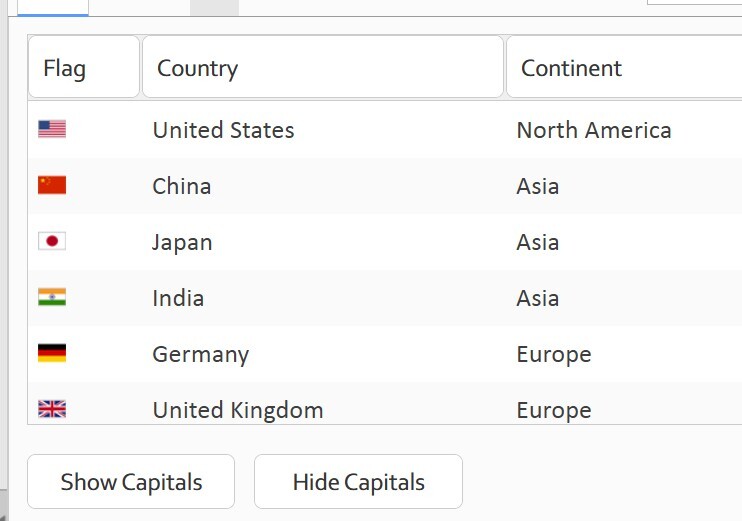Sort table by Country column header
Screen dimensions: 742x521
[x=323, y=67]
